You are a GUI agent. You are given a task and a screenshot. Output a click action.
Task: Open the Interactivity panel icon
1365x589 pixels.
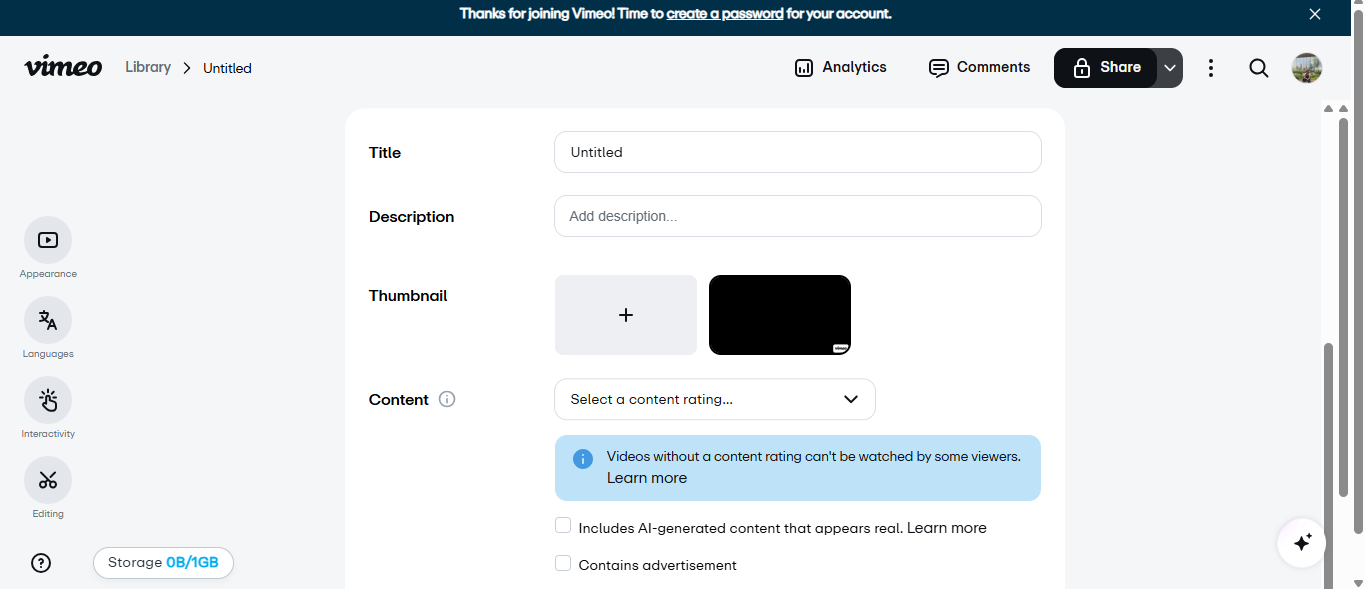click(48, 400)
